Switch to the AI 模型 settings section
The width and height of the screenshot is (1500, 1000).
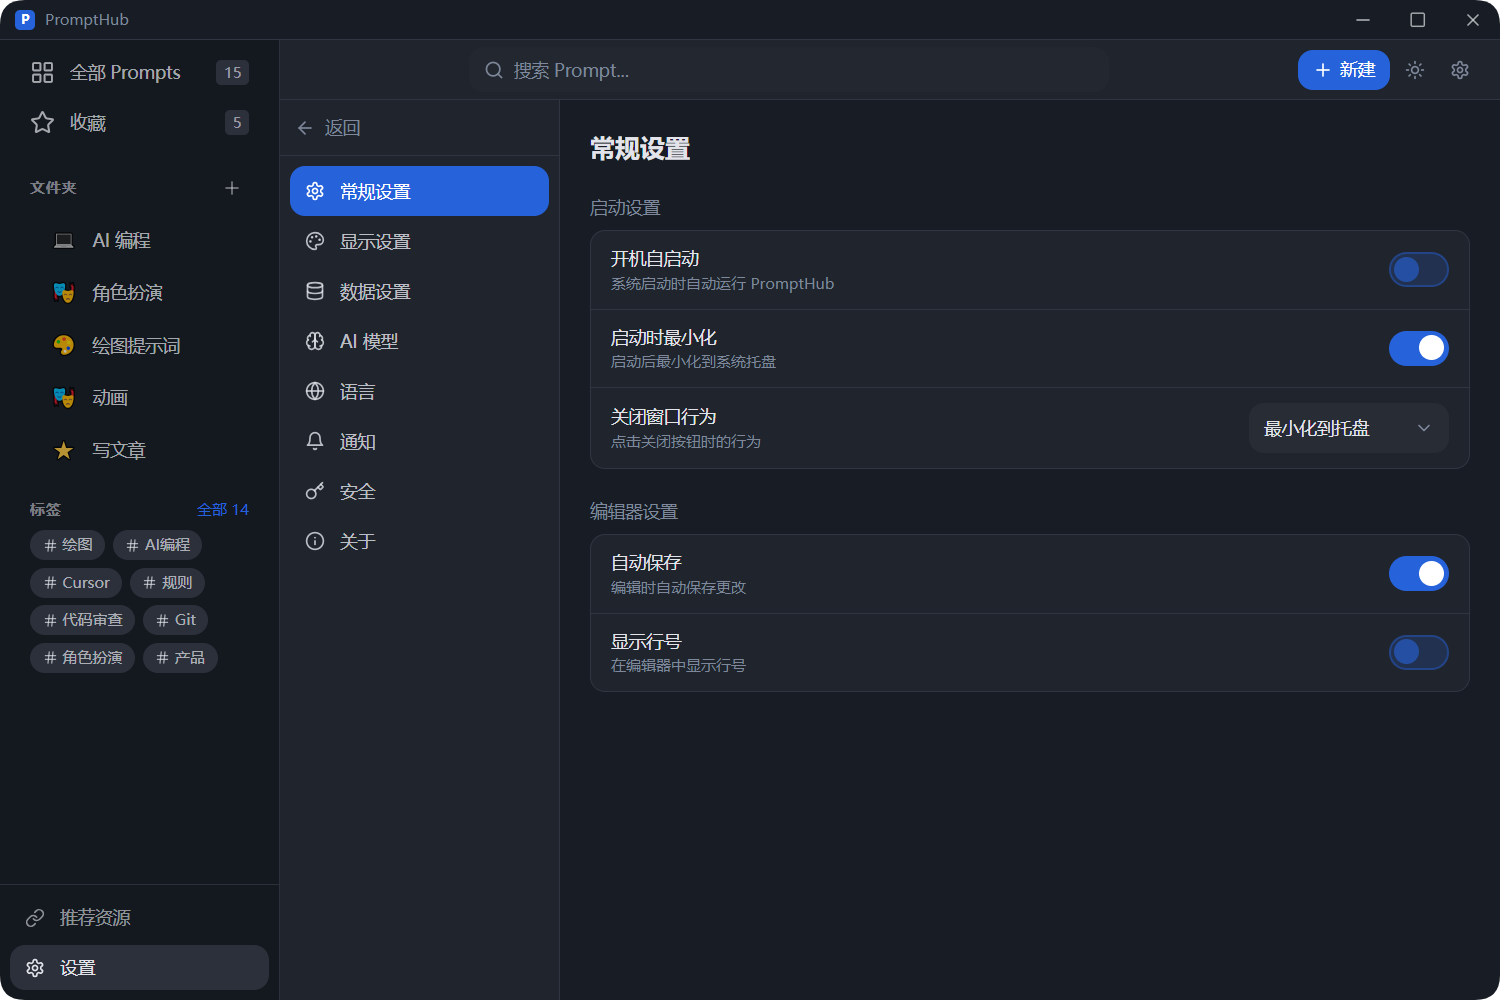coord(419,341)
